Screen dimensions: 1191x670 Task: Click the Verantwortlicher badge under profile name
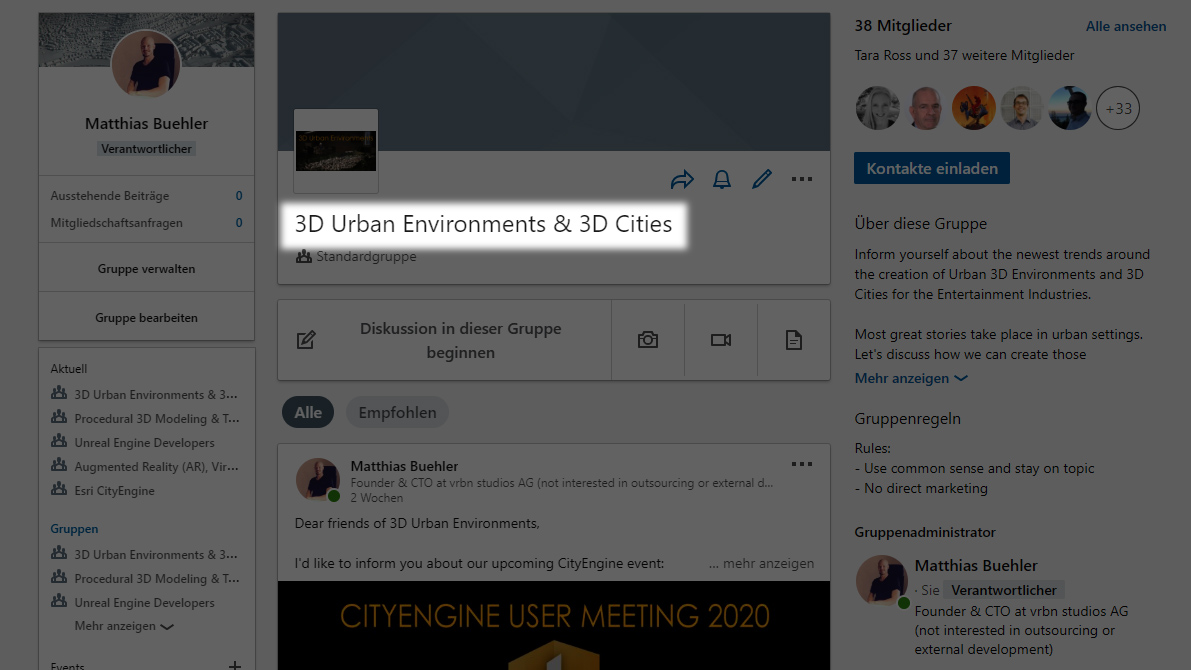click(147, 149)
